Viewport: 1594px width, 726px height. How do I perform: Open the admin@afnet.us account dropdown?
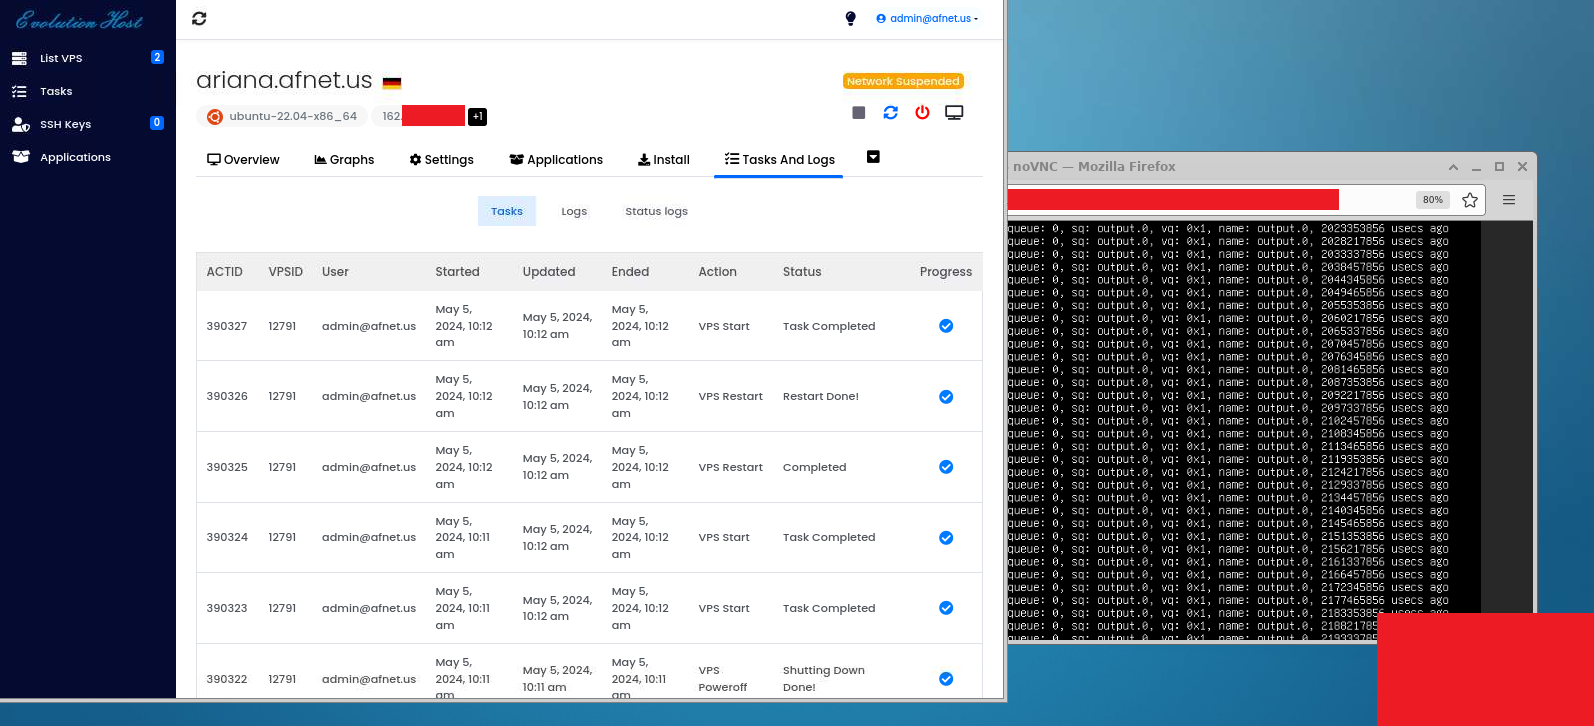pos(928,18)
